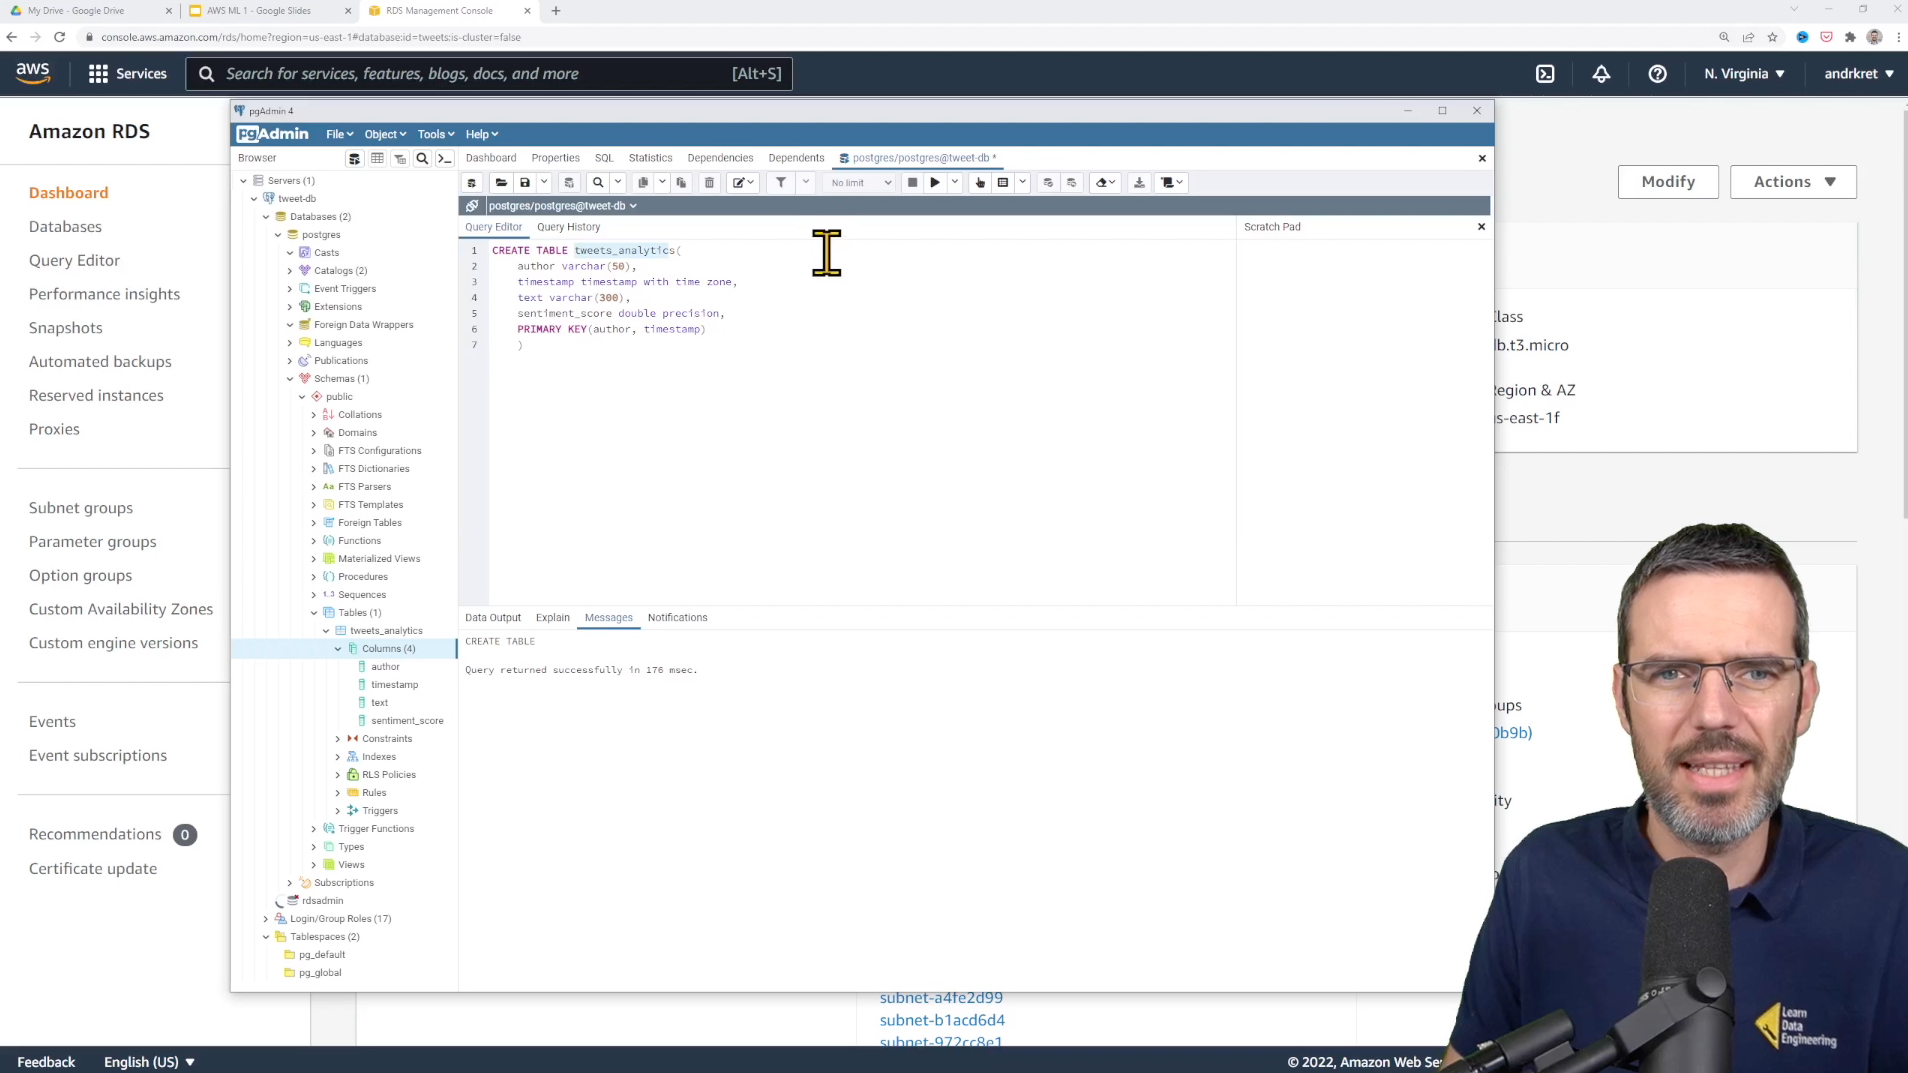Click the Copy icon in query toolbar
This screenshot has height=1073, width=1908.
click(x=643, y=182)
